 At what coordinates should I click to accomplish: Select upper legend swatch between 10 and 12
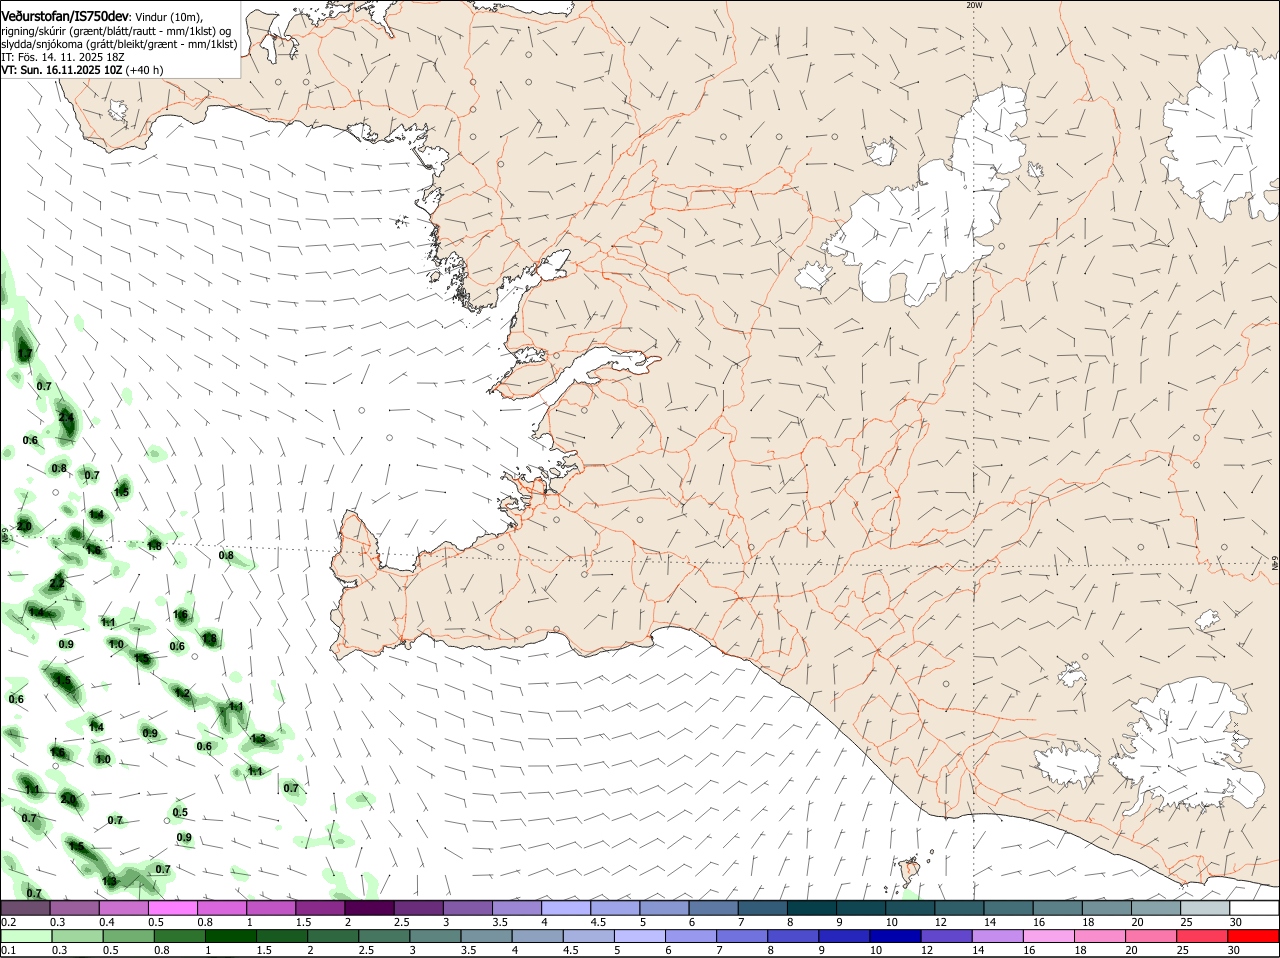[911, 908]
